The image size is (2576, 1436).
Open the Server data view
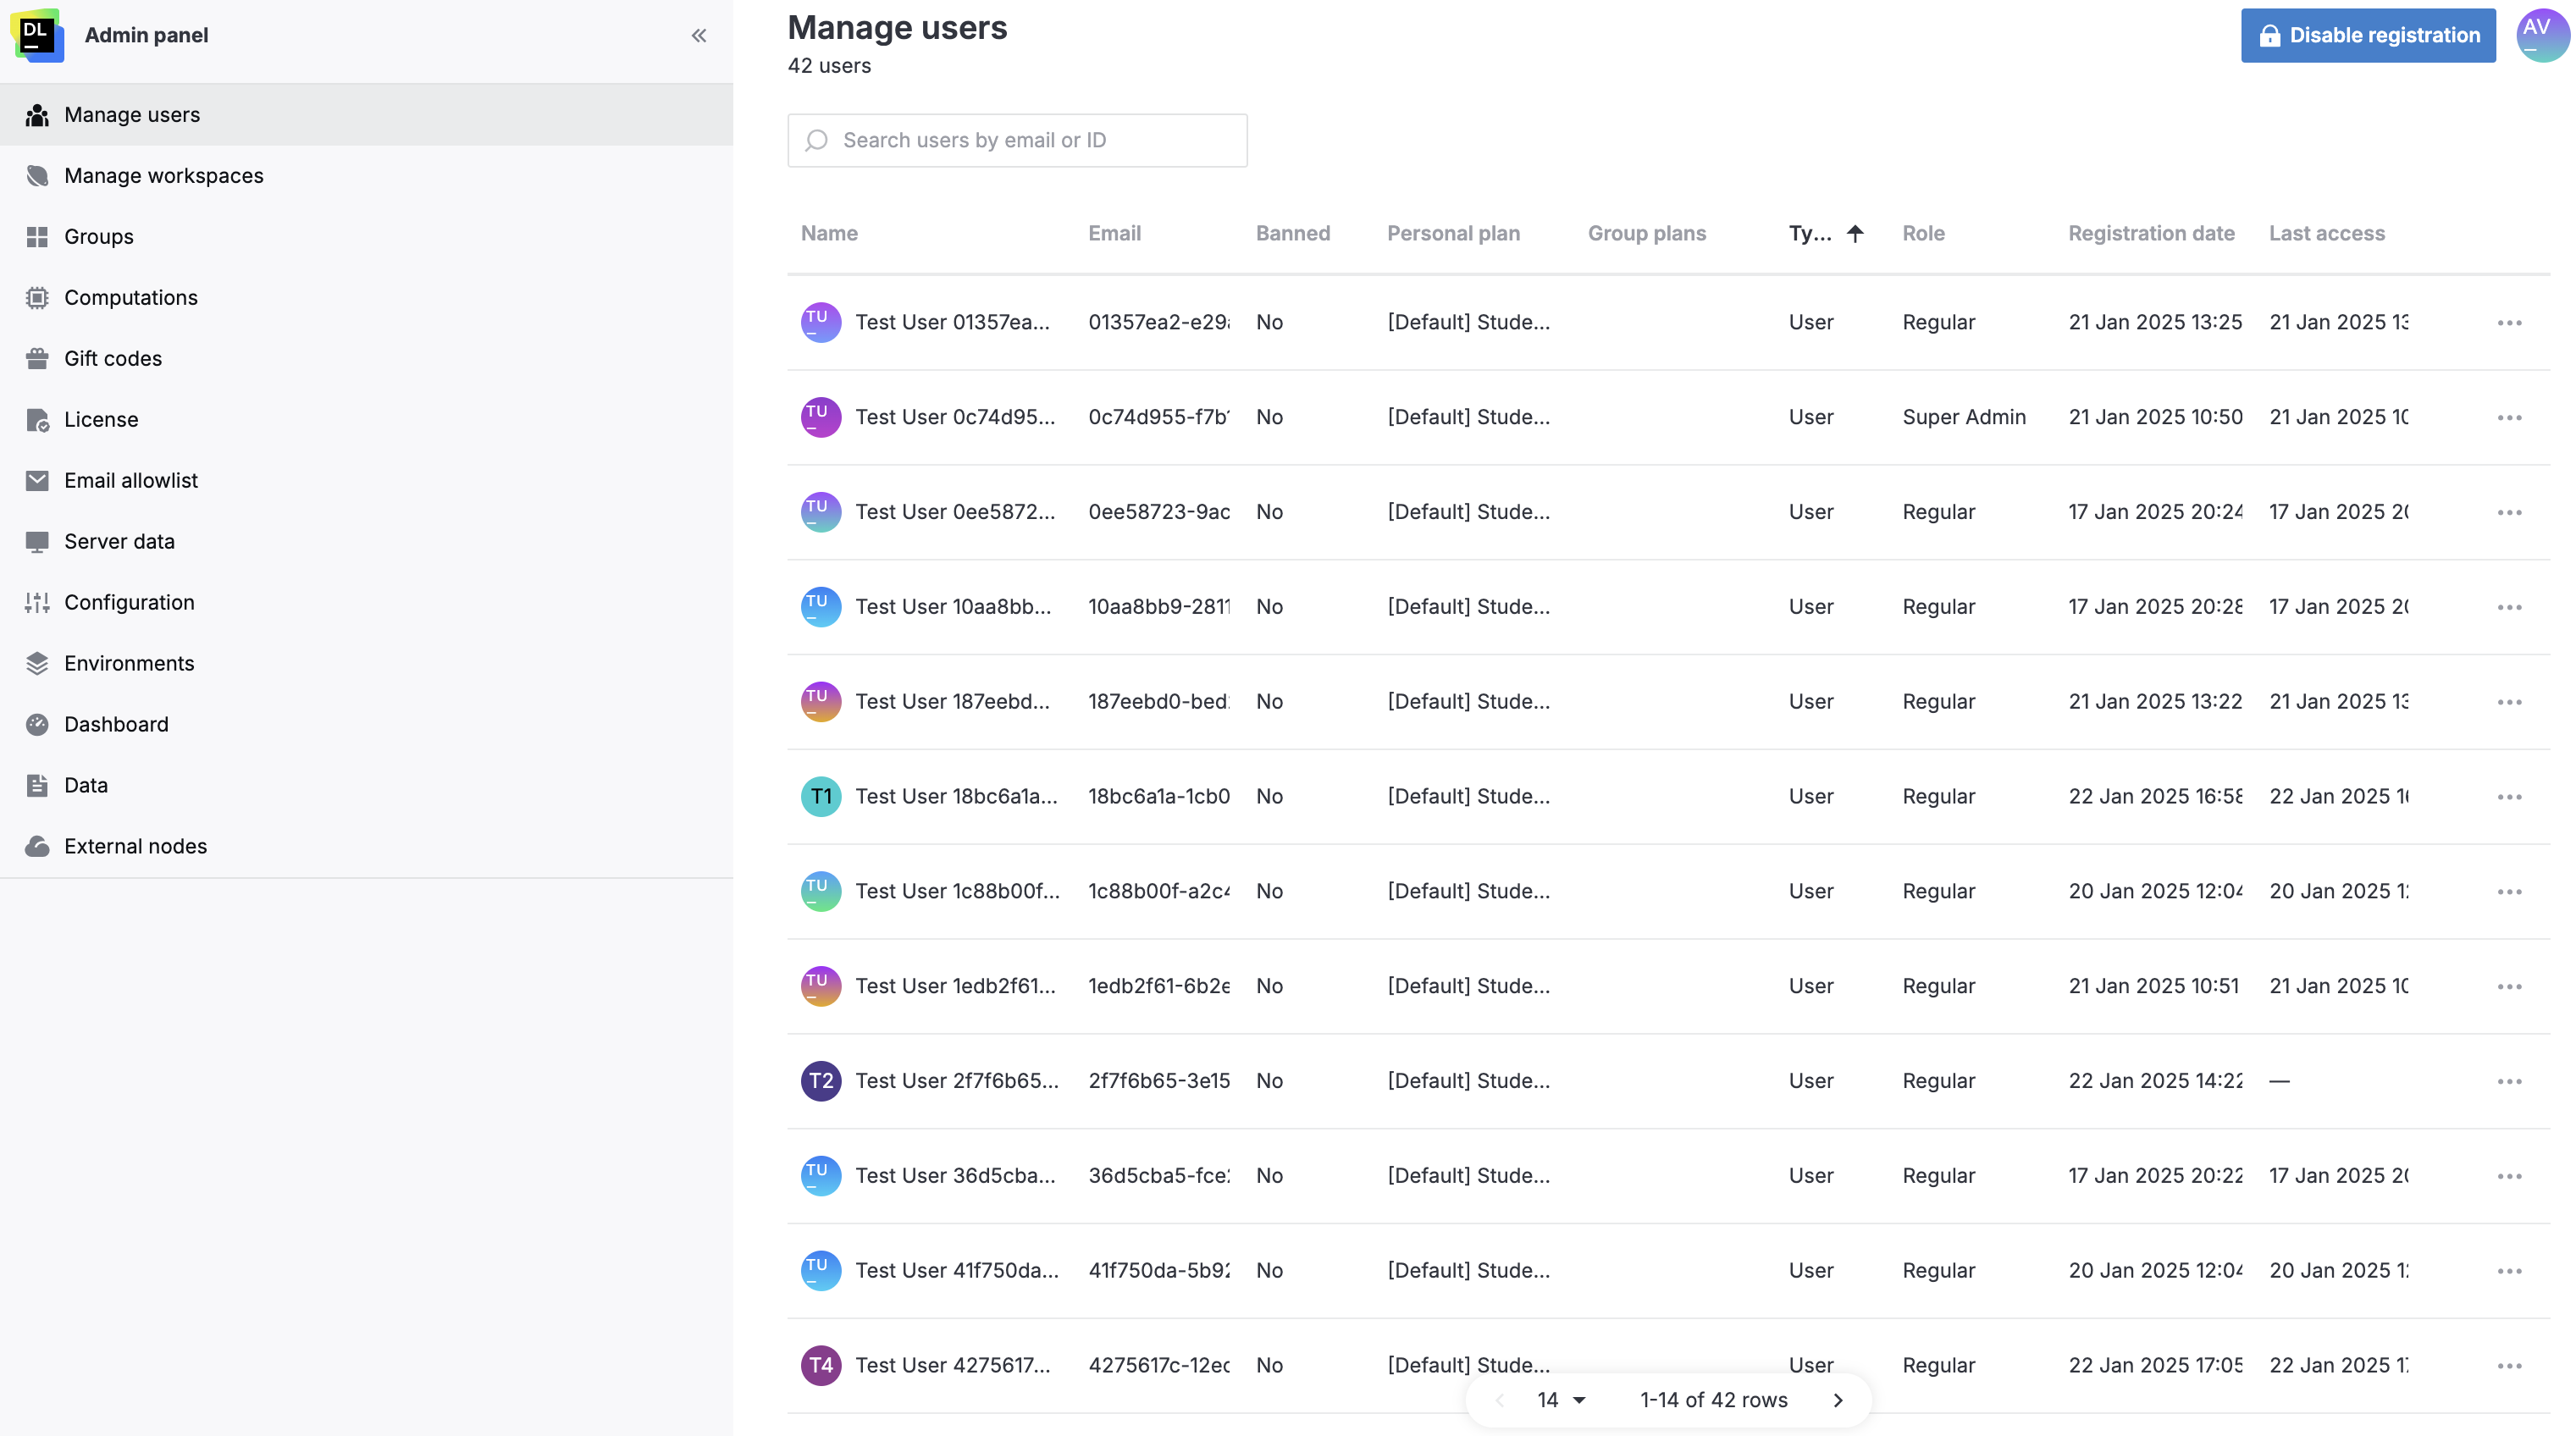click(x=118, y=541)
